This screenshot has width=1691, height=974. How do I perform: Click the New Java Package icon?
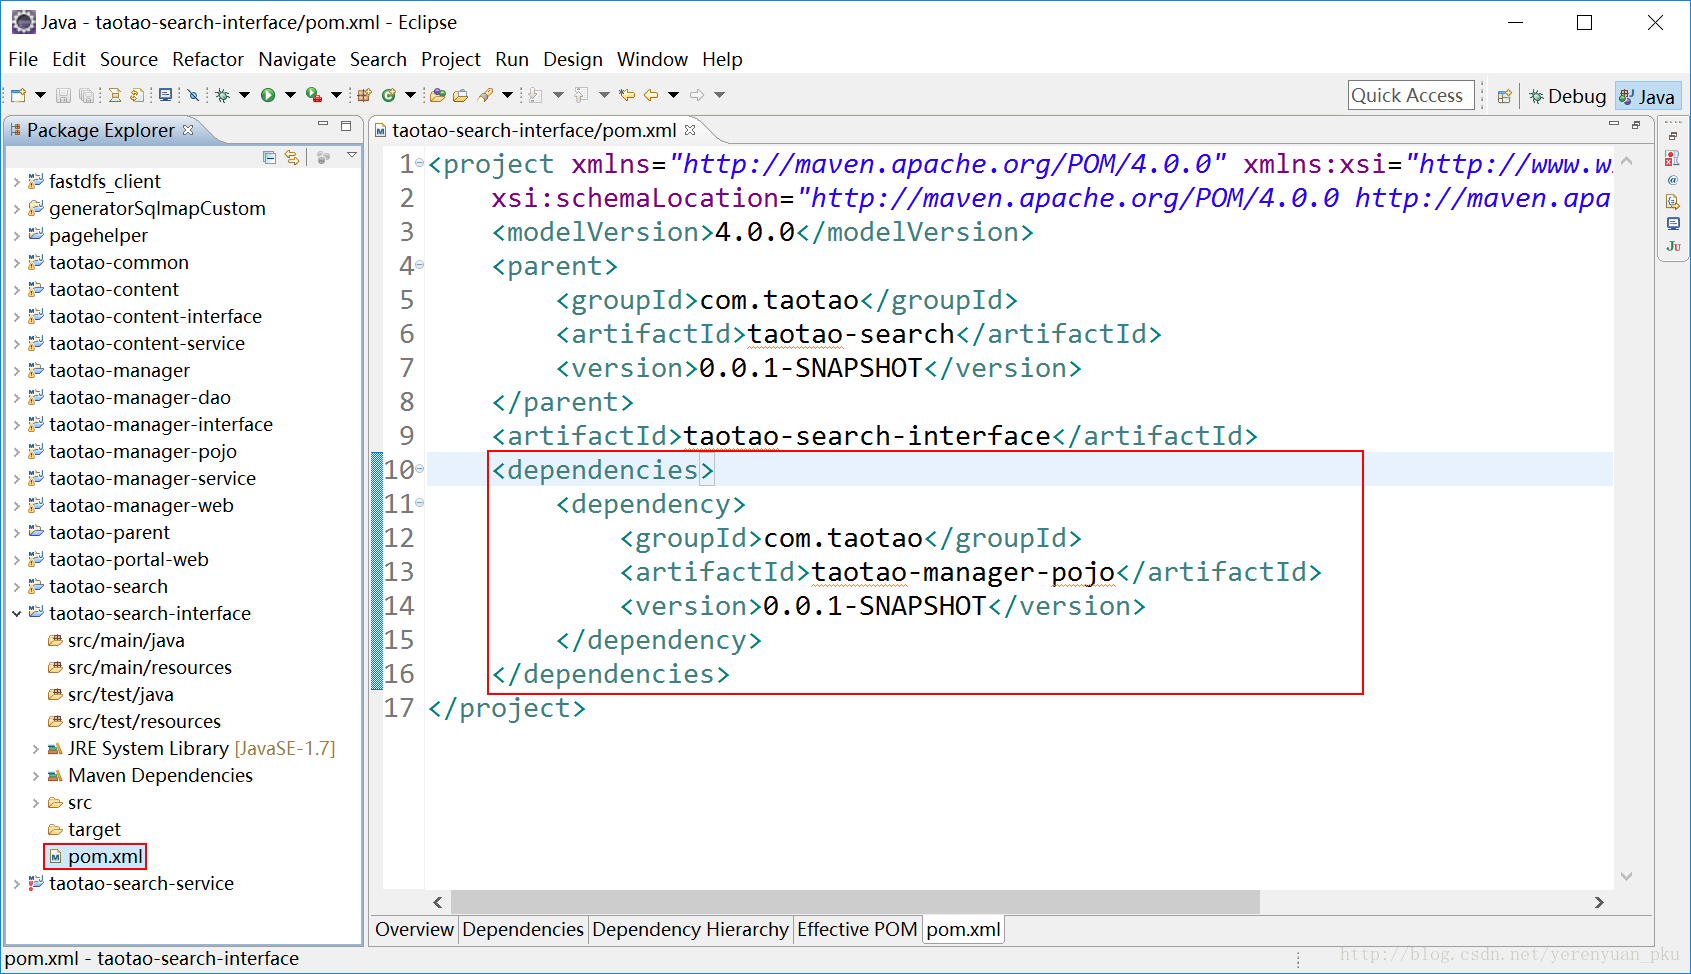point(364,95)
